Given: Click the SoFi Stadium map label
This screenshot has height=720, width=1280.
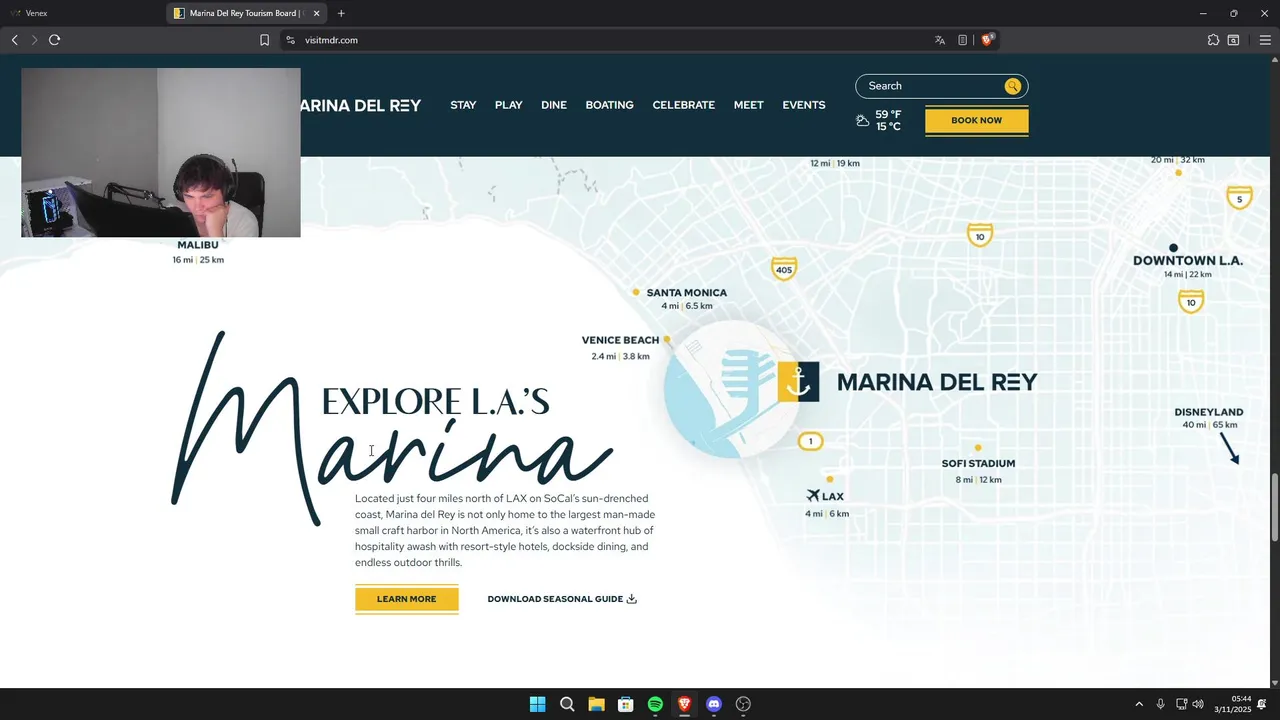Looking at the screenshot, I should tap(978, 464).
